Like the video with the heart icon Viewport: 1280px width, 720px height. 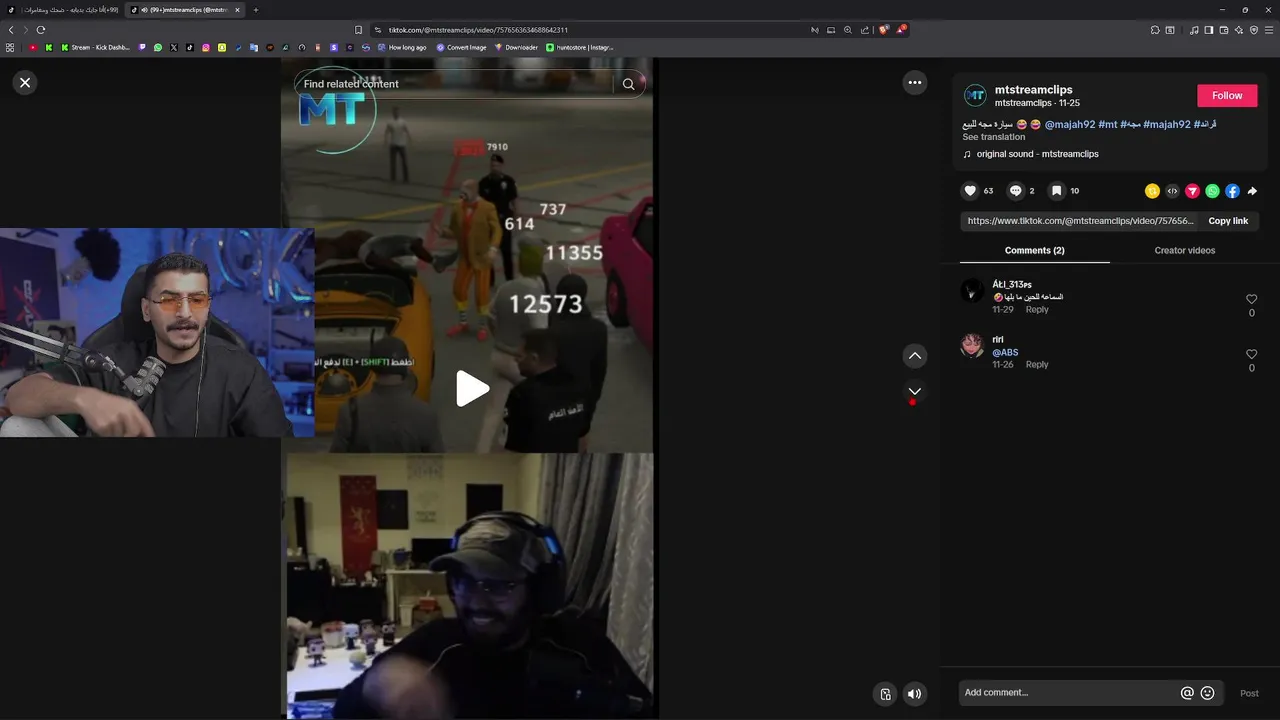click(x=970, y=191)
